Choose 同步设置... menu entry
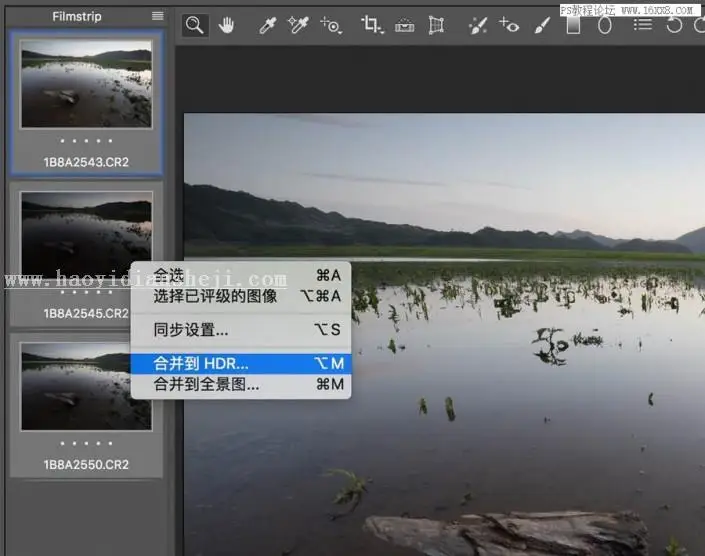The width and height of the screenshot is (705, 556). pyautogui.click(x=241, y=329)
